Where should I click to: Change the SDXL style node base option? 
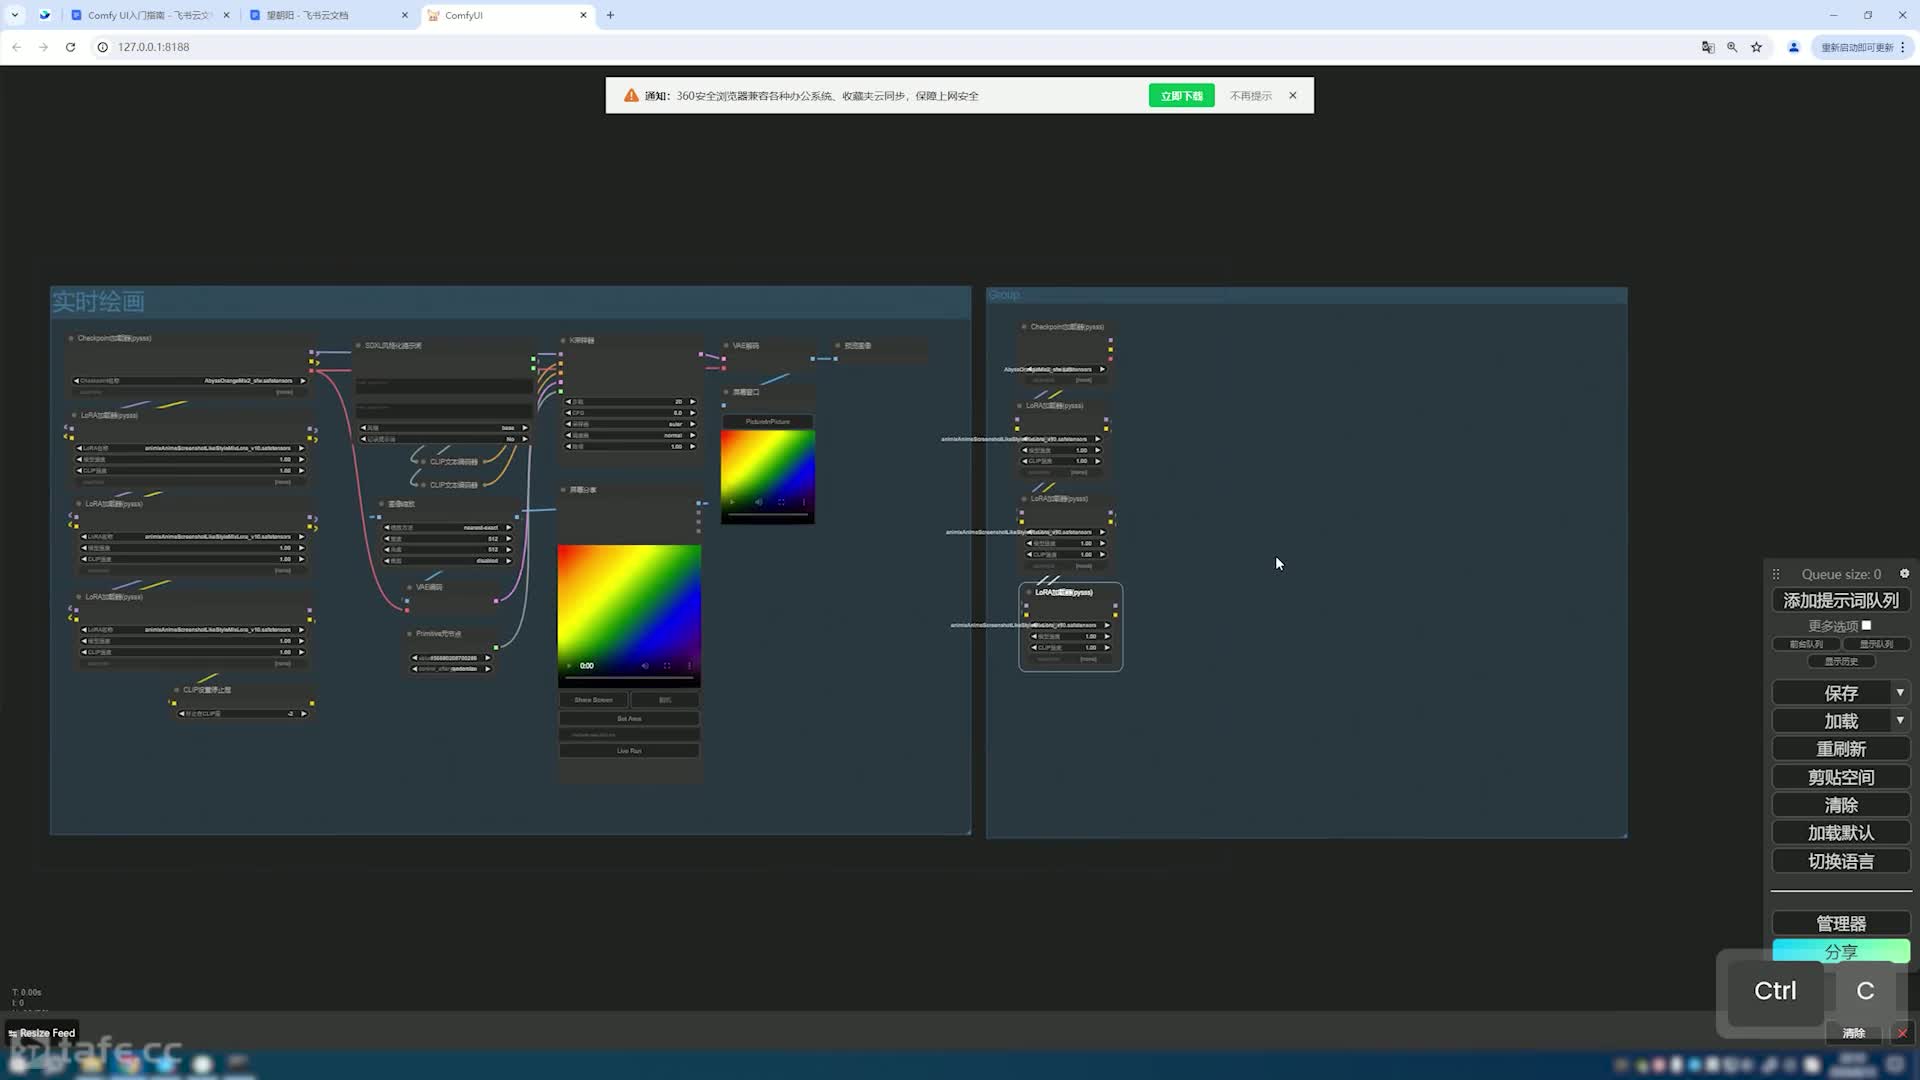pyautogui.click(x=444, y=427)
